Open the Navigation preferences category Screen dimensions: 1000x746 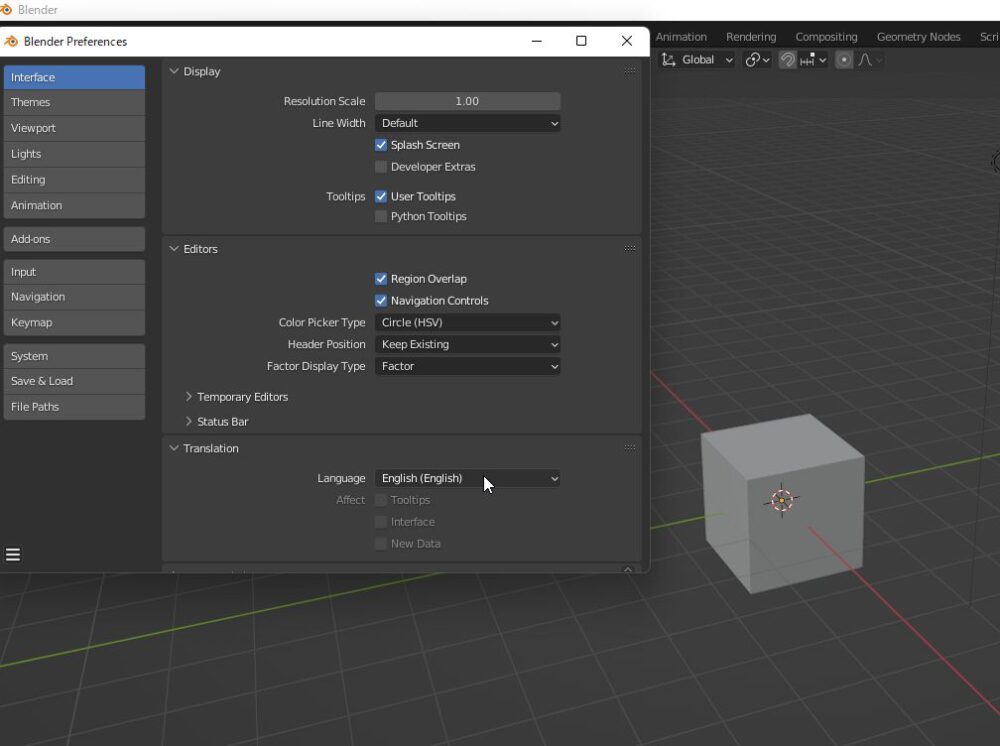click(x=74, y=297)
